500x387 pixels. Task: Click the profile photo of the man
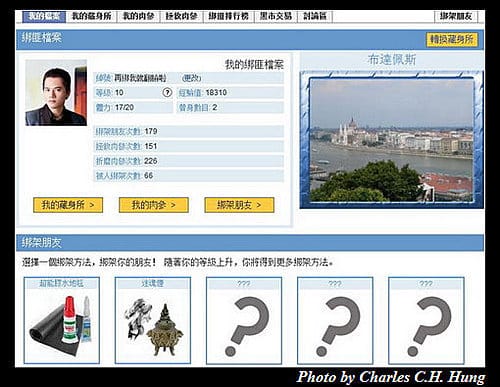point(56,93)
